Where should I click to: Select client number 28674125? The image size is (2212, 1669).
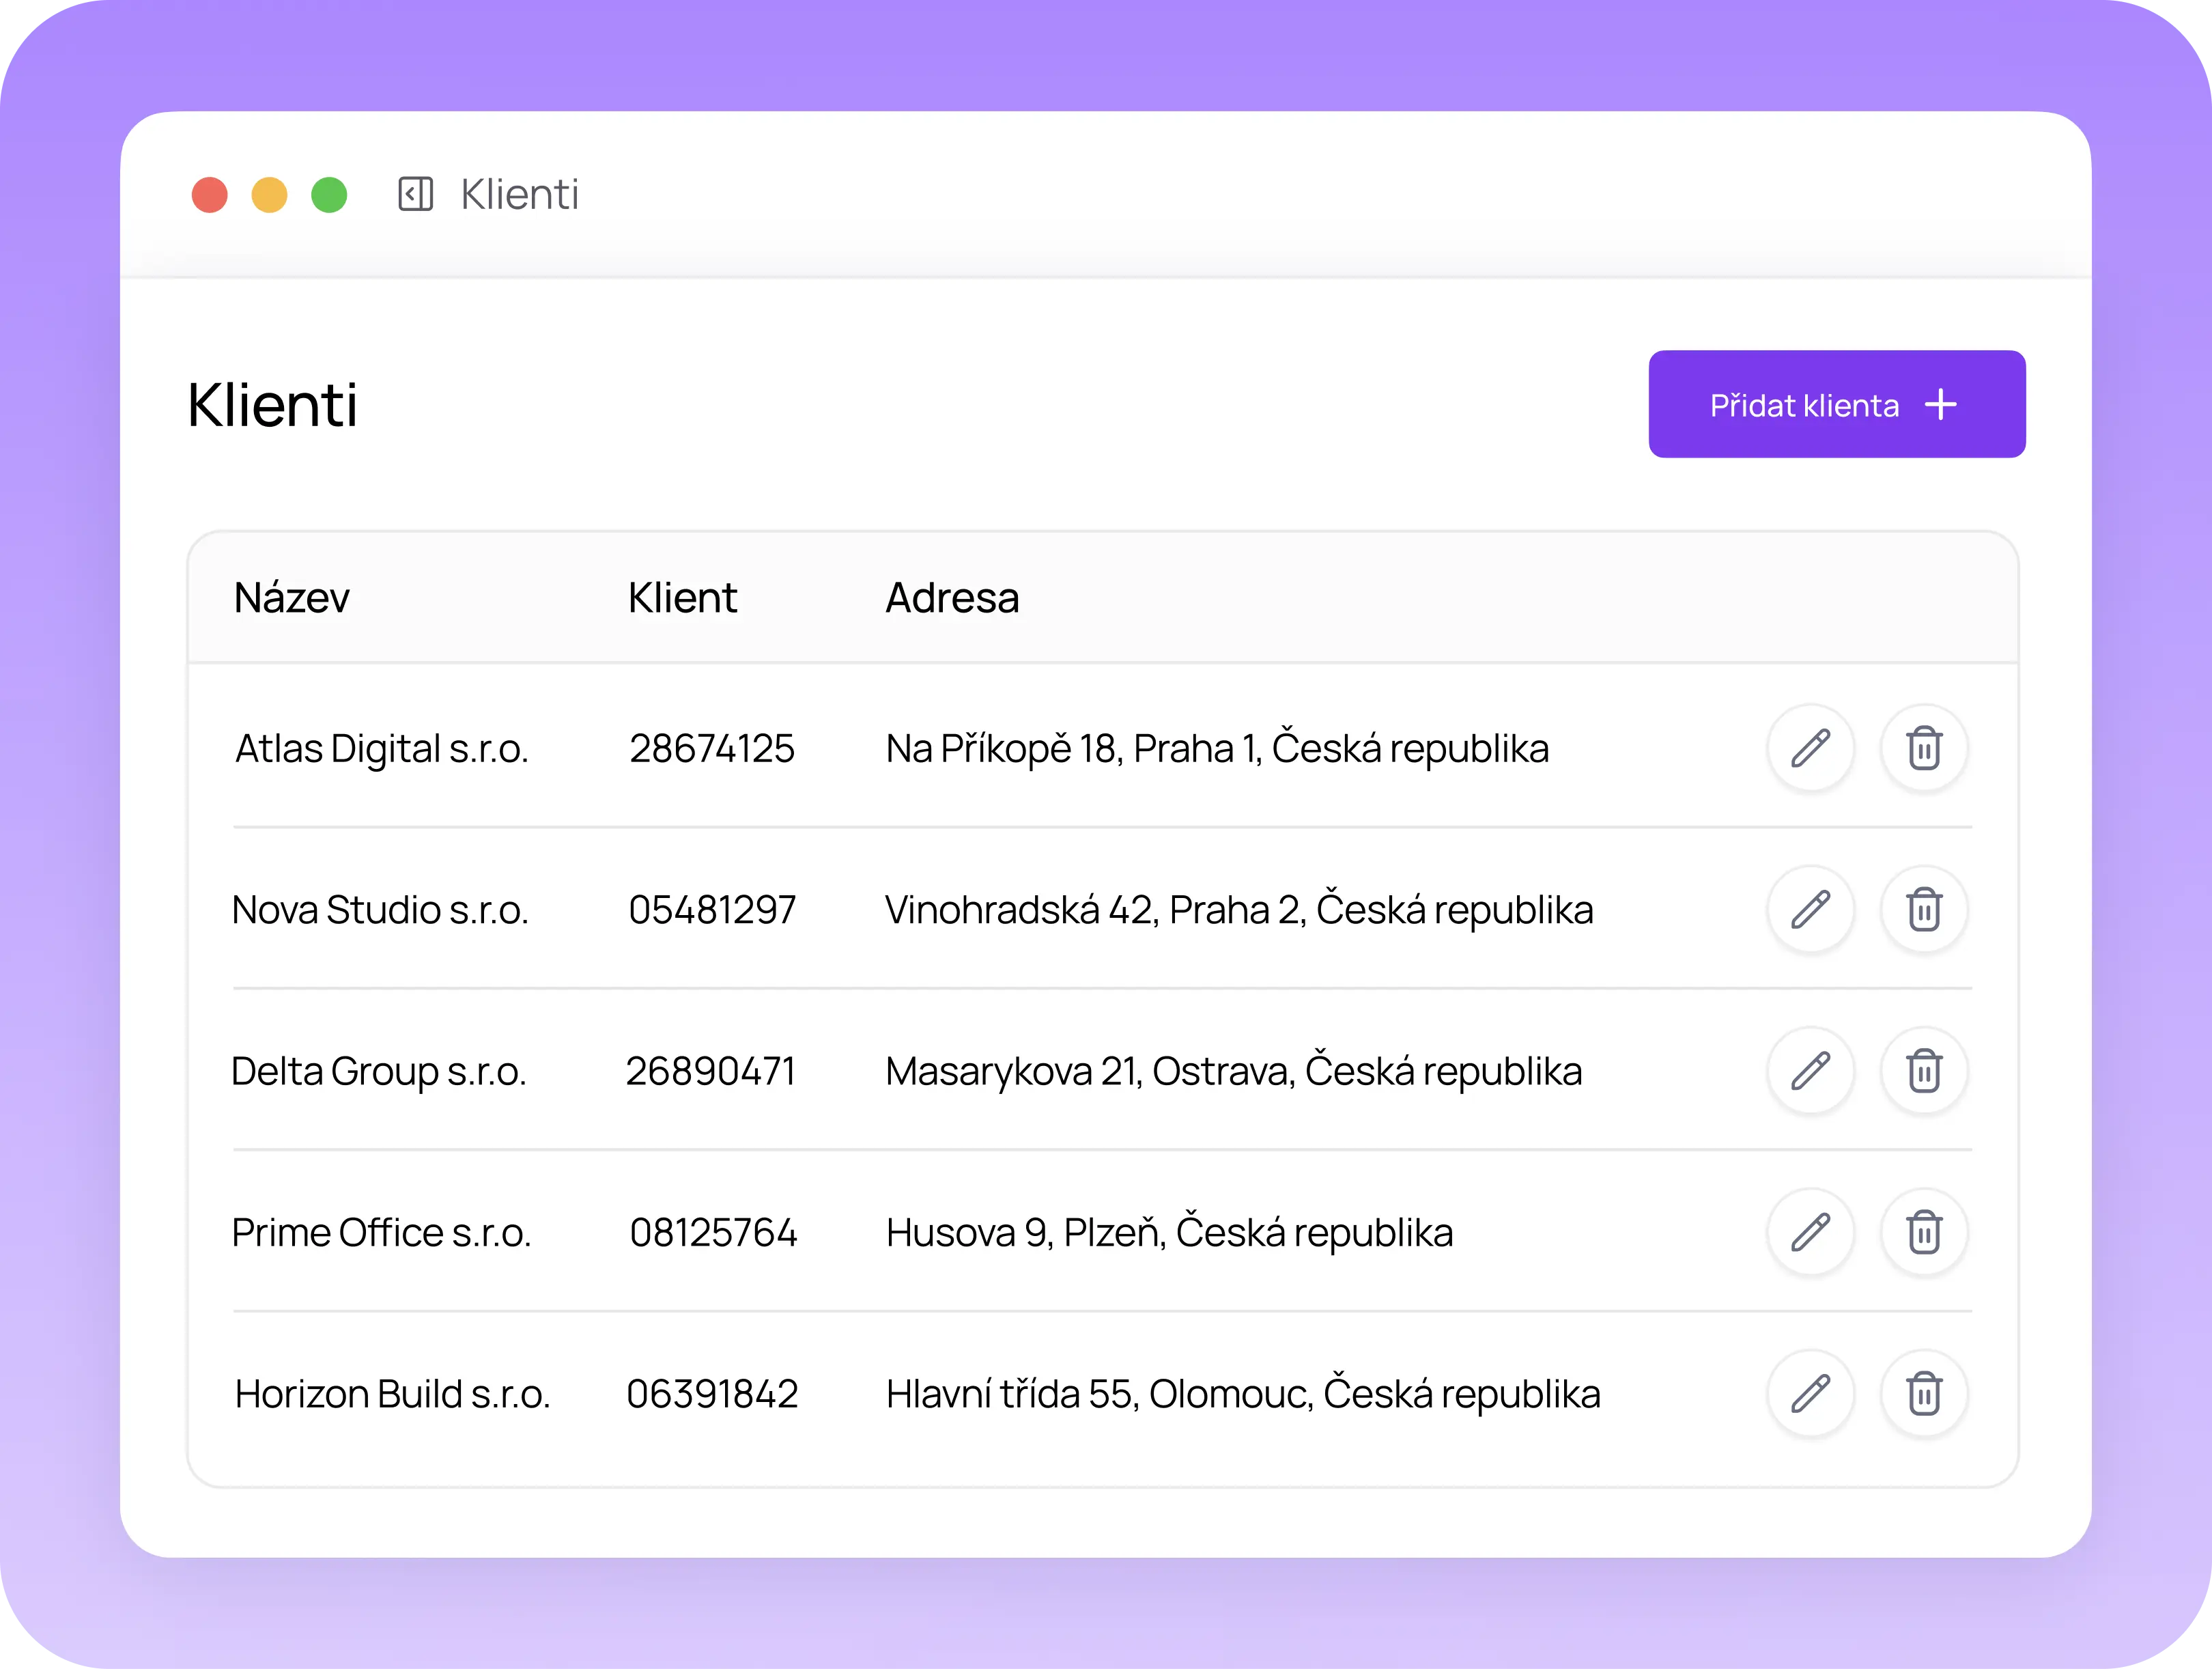tap(711, 749)
